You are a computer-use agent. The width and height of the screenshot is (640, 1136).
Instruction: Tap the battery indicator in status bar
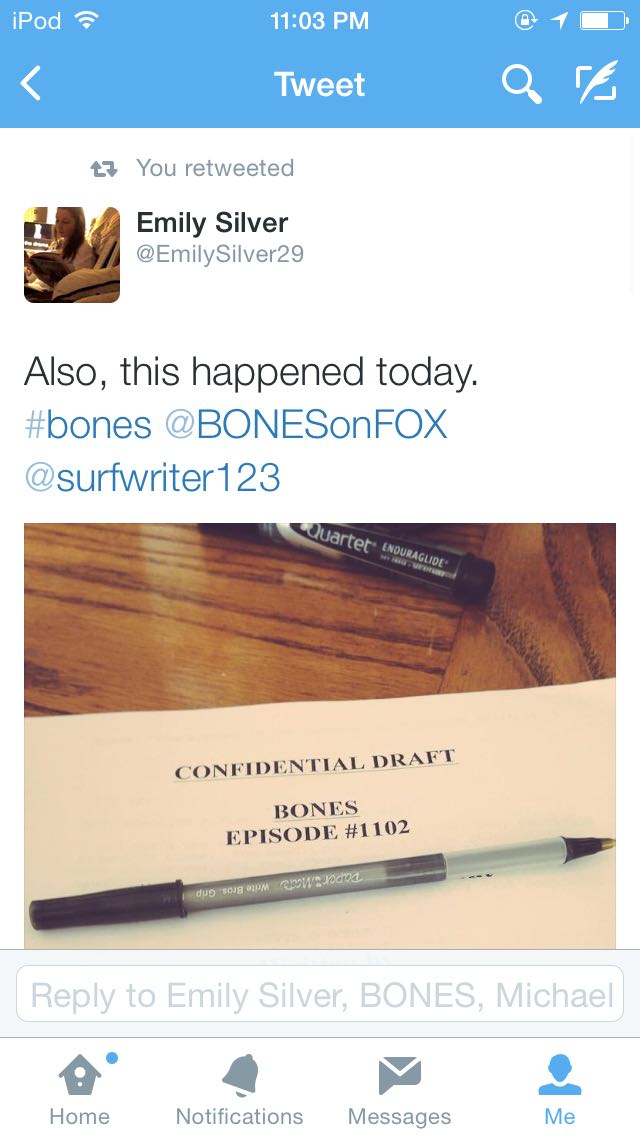tap(604, 21)
